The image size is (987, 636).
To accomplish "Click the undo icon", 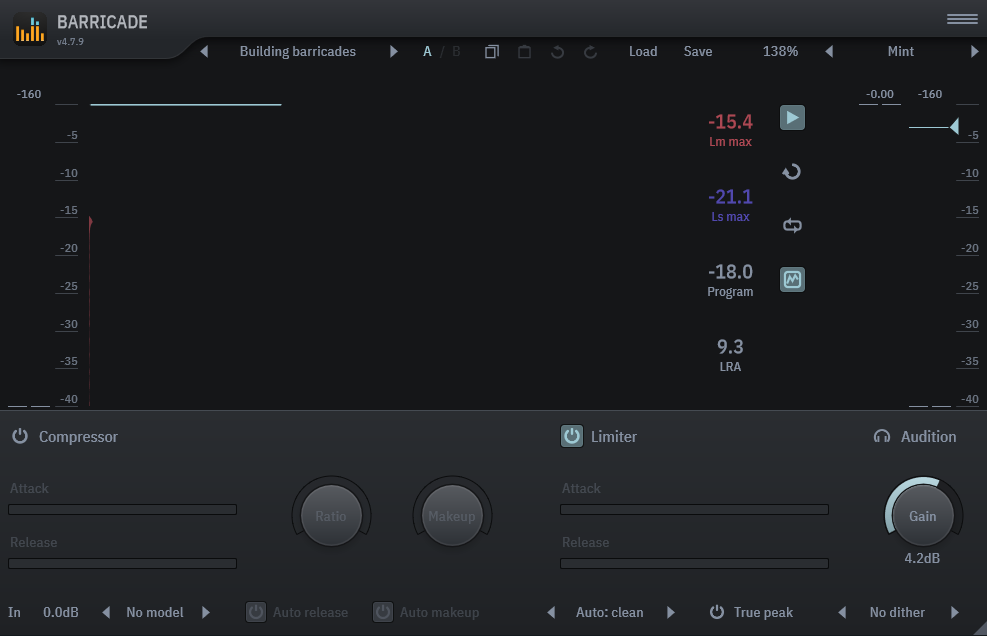I will 557,52.
